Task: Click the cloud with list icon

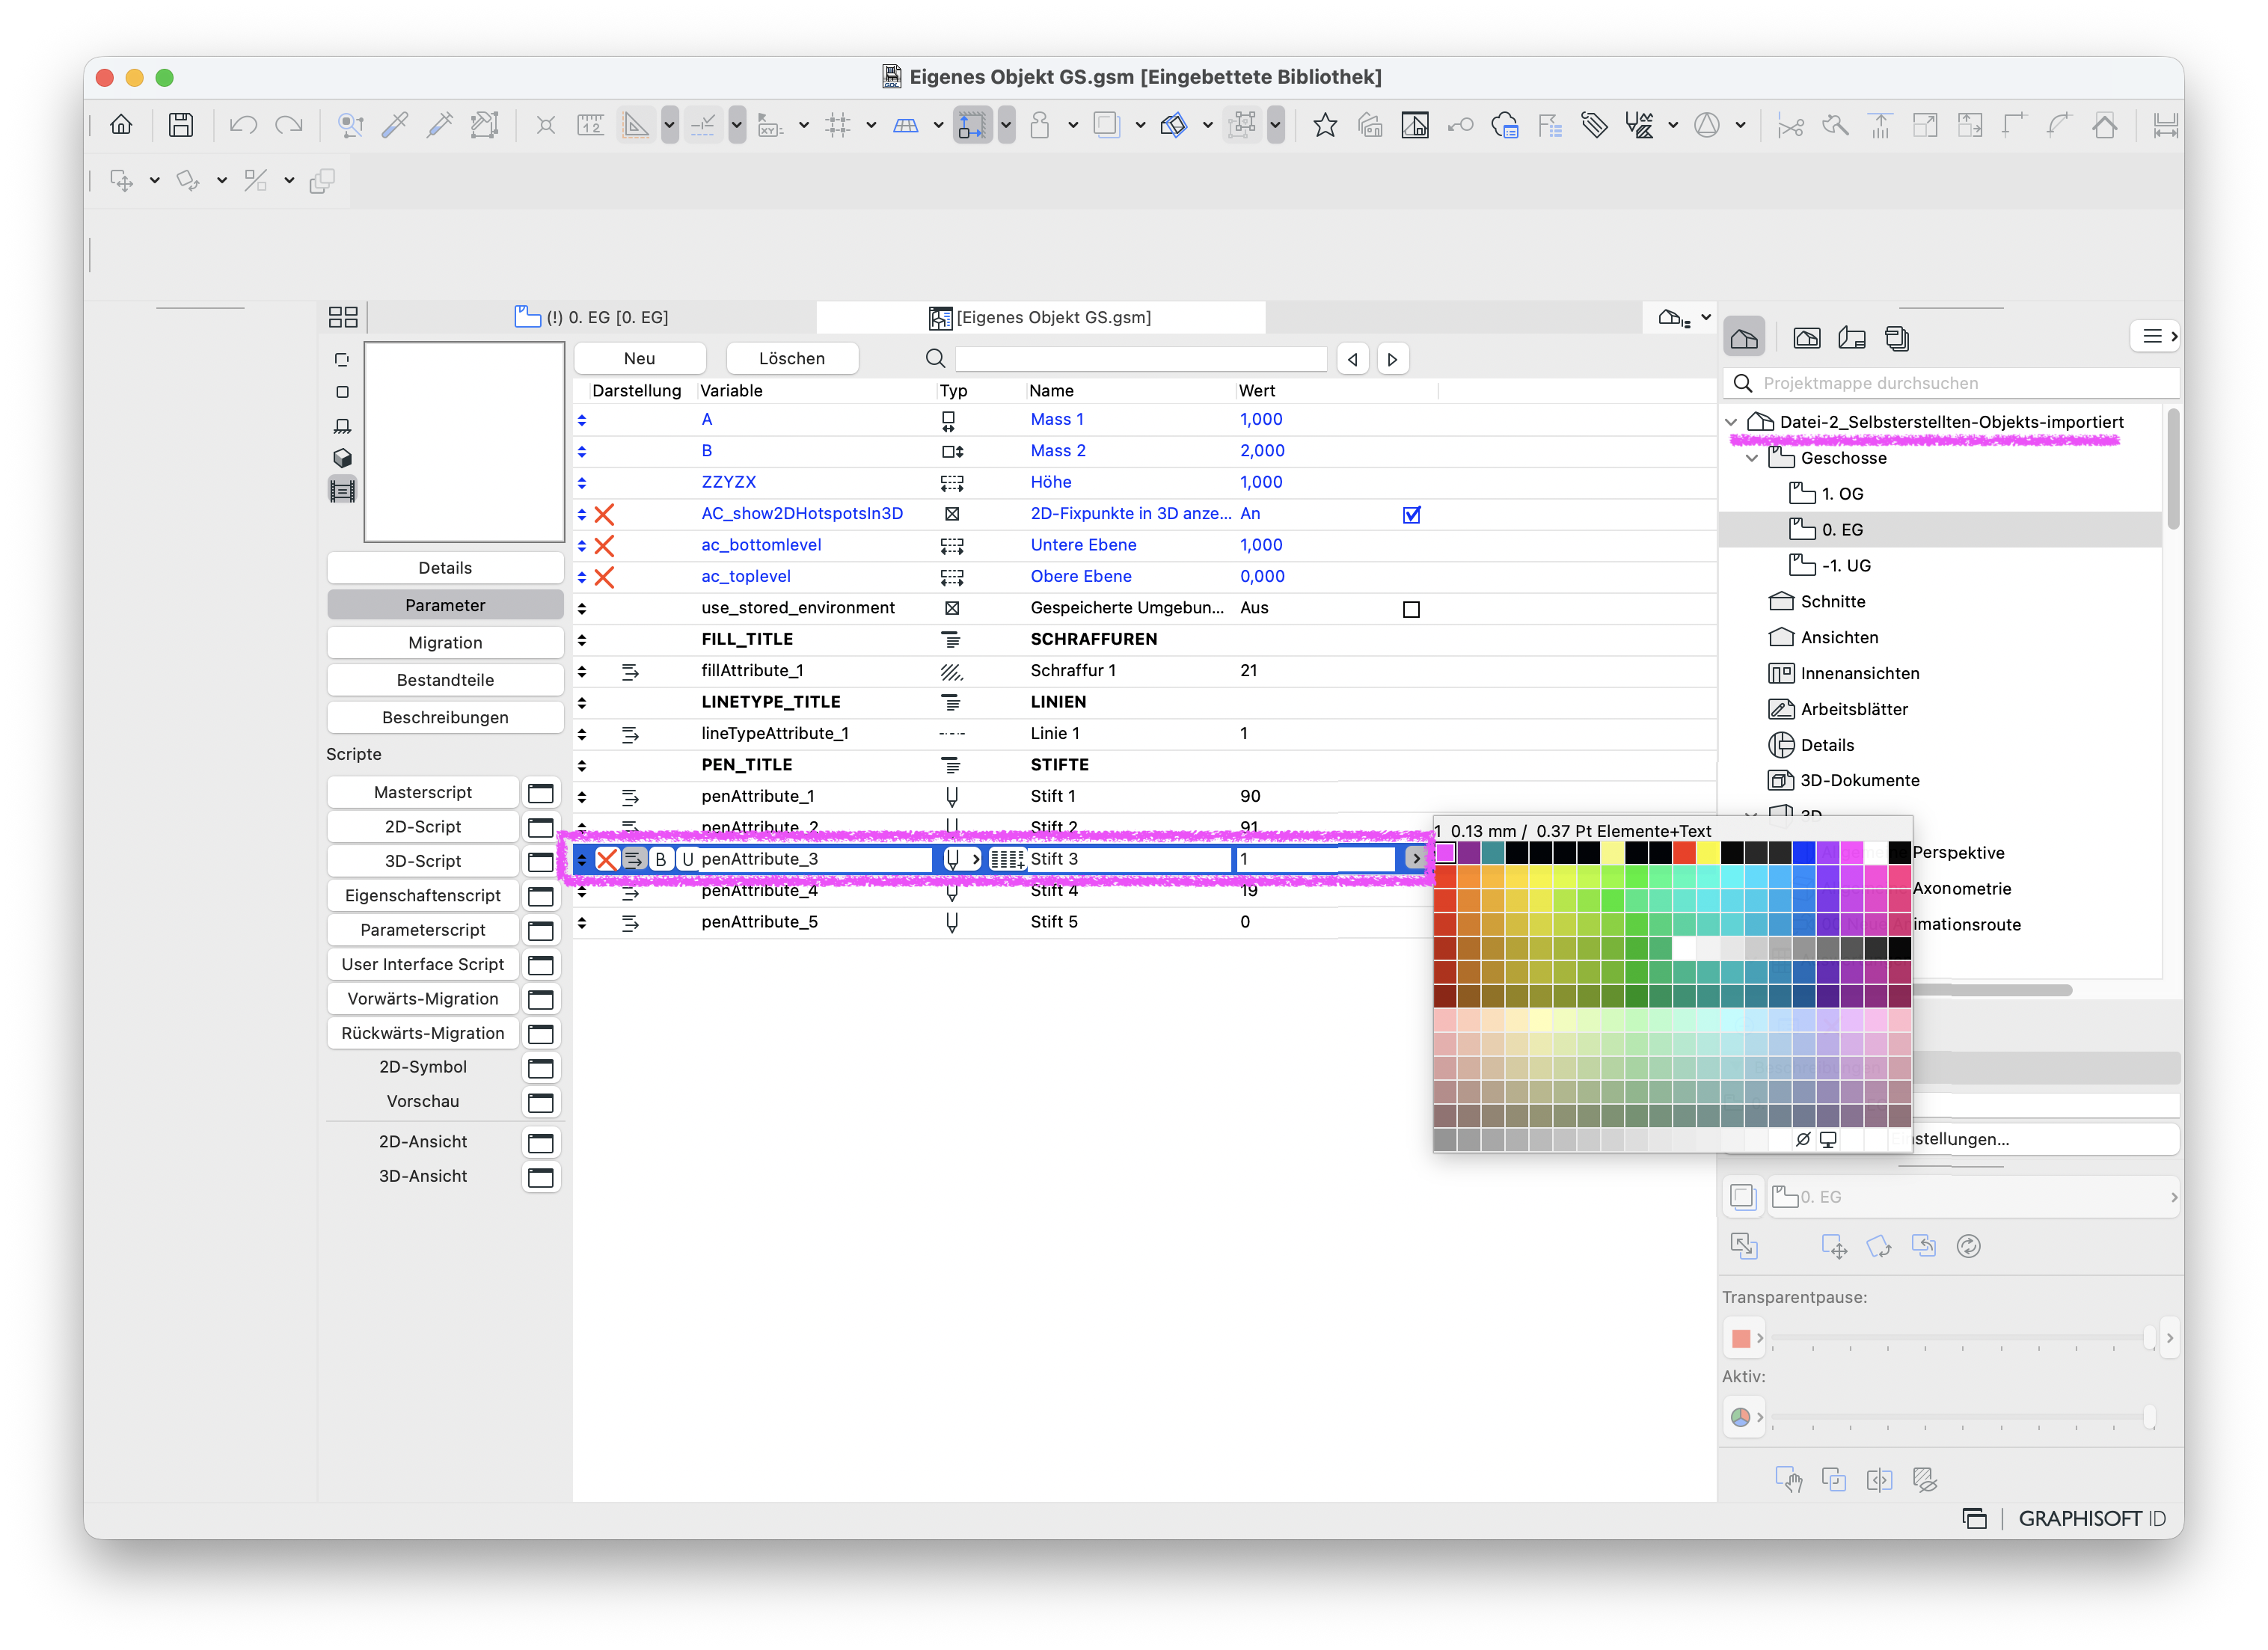Action: (x=1505, y=125)
